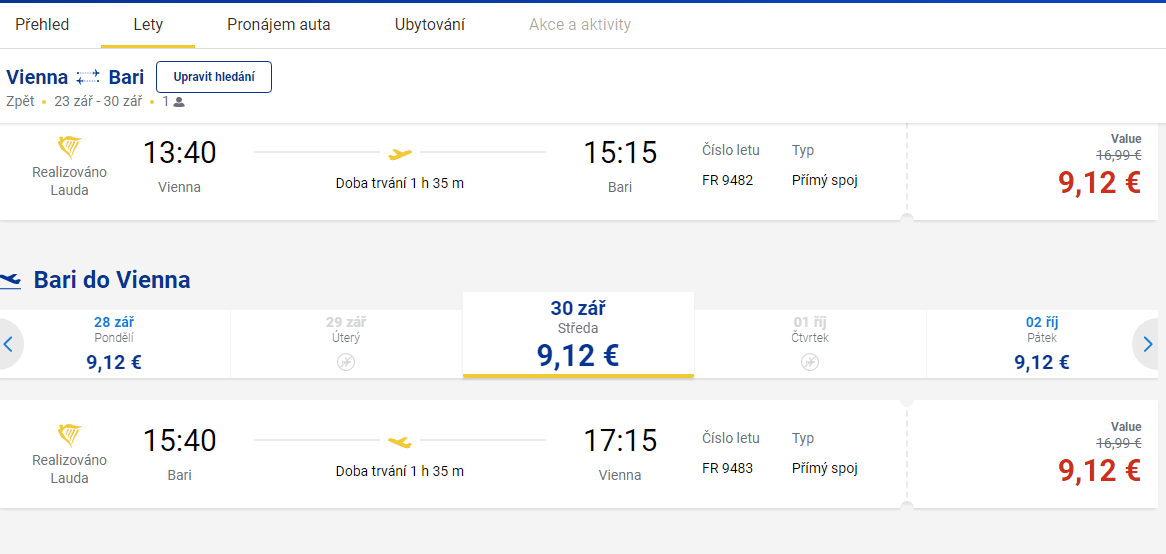Click the plane icon on Bari to Vienna flight
This screenshot has width=1166, height=554.
point(400,442)
